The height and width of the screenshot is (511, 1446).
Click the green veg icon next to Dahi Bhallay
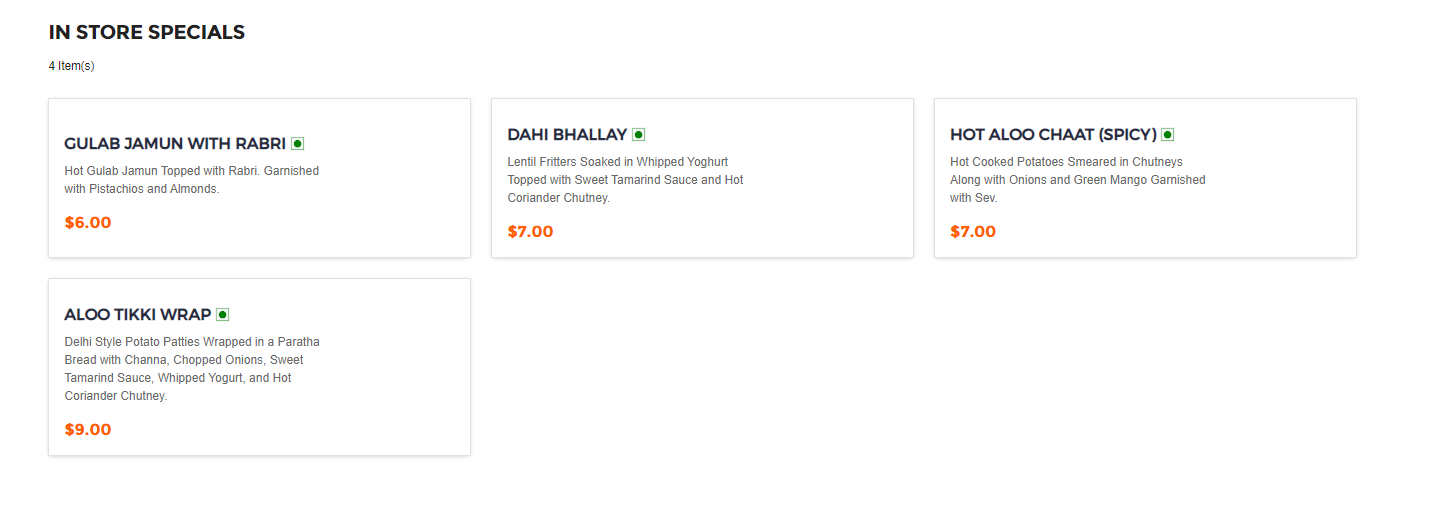tap(638, 135)
